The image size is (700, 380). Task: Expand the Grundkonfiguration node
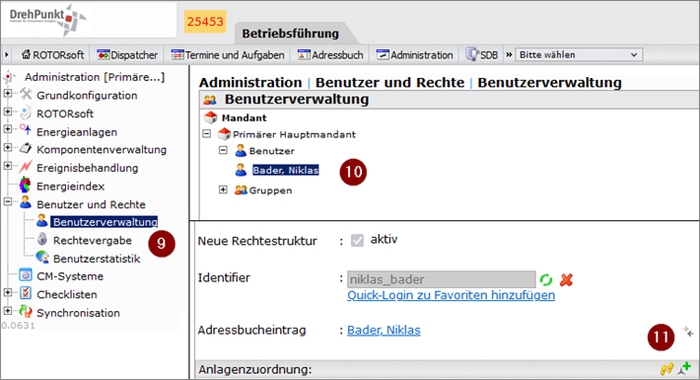click(8, 93)
